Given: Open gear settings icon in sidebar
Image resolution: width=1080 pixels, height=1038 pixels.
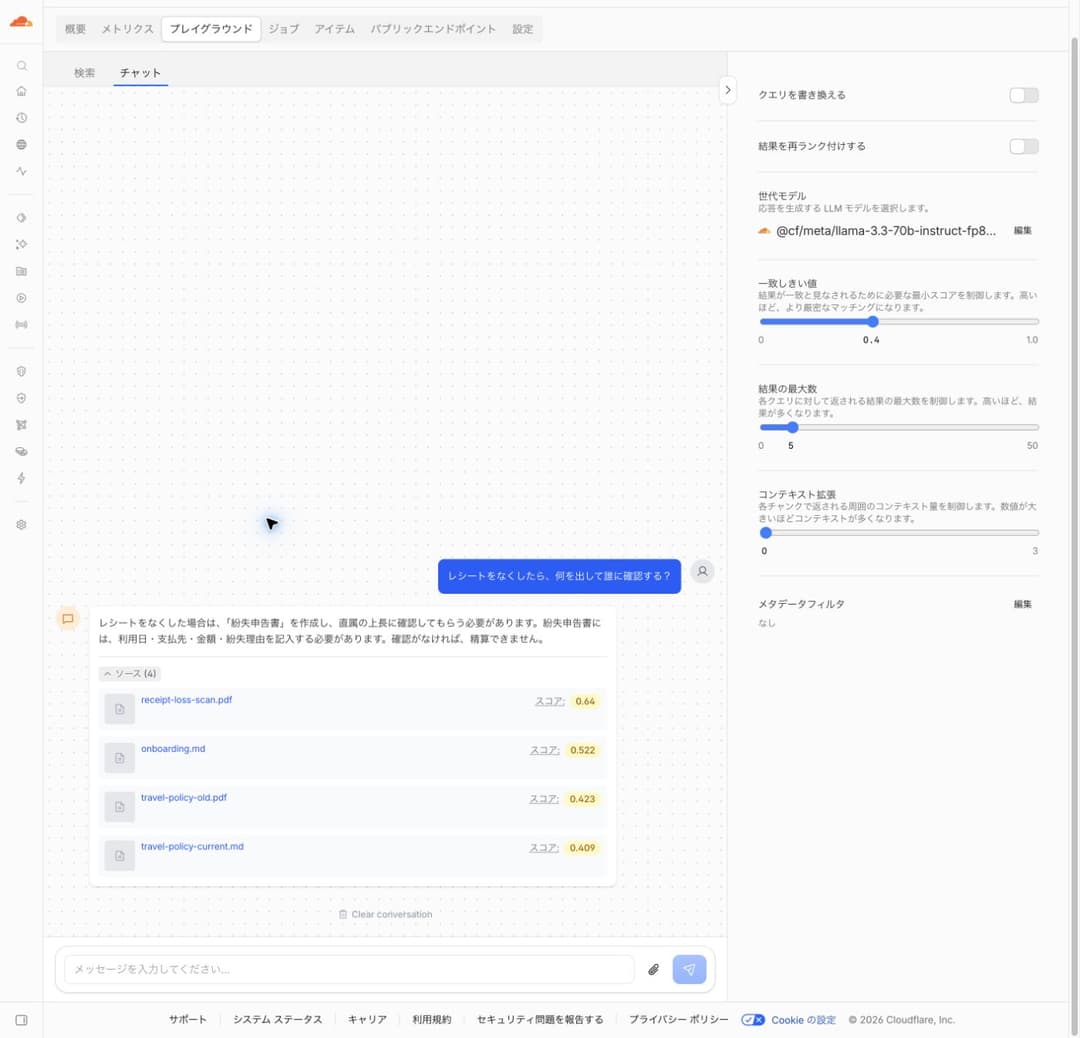Looking at the screenshot, I should point(21,525).
